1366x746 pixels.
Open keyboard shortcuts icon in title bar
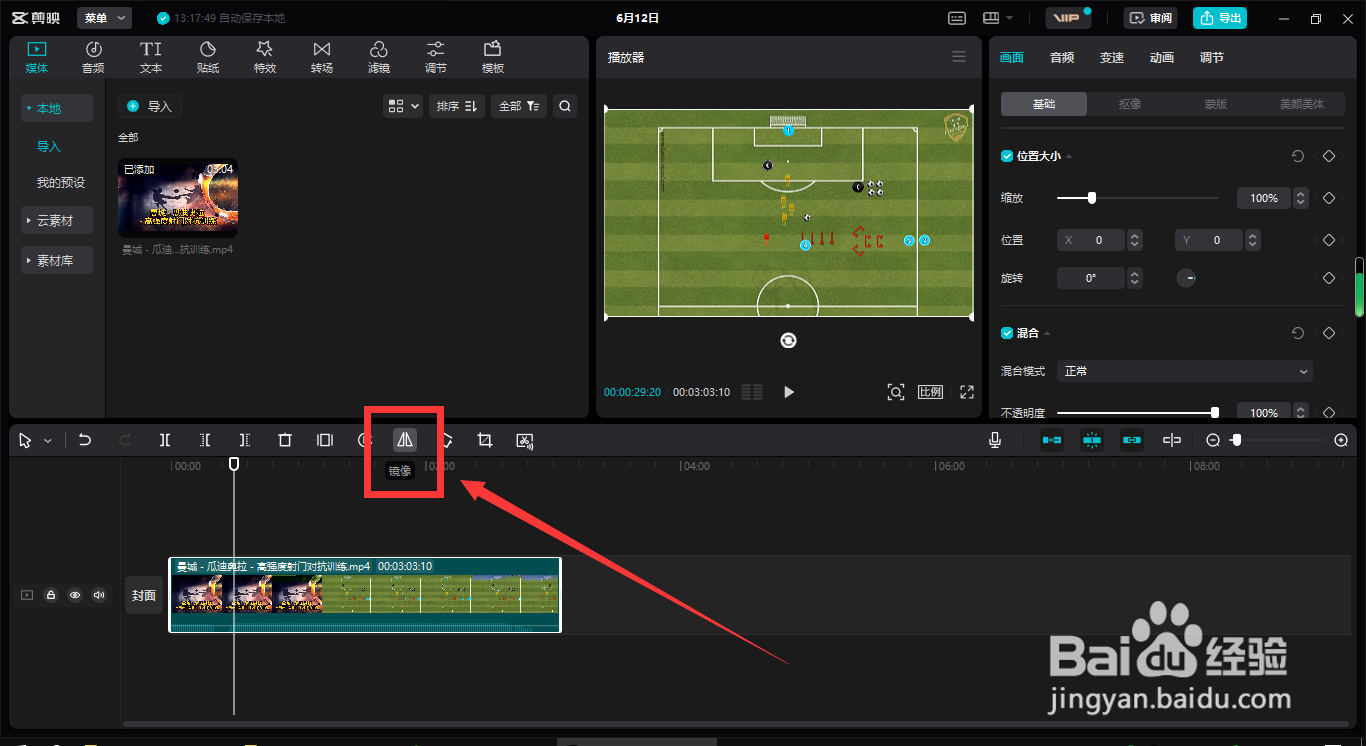957,18
